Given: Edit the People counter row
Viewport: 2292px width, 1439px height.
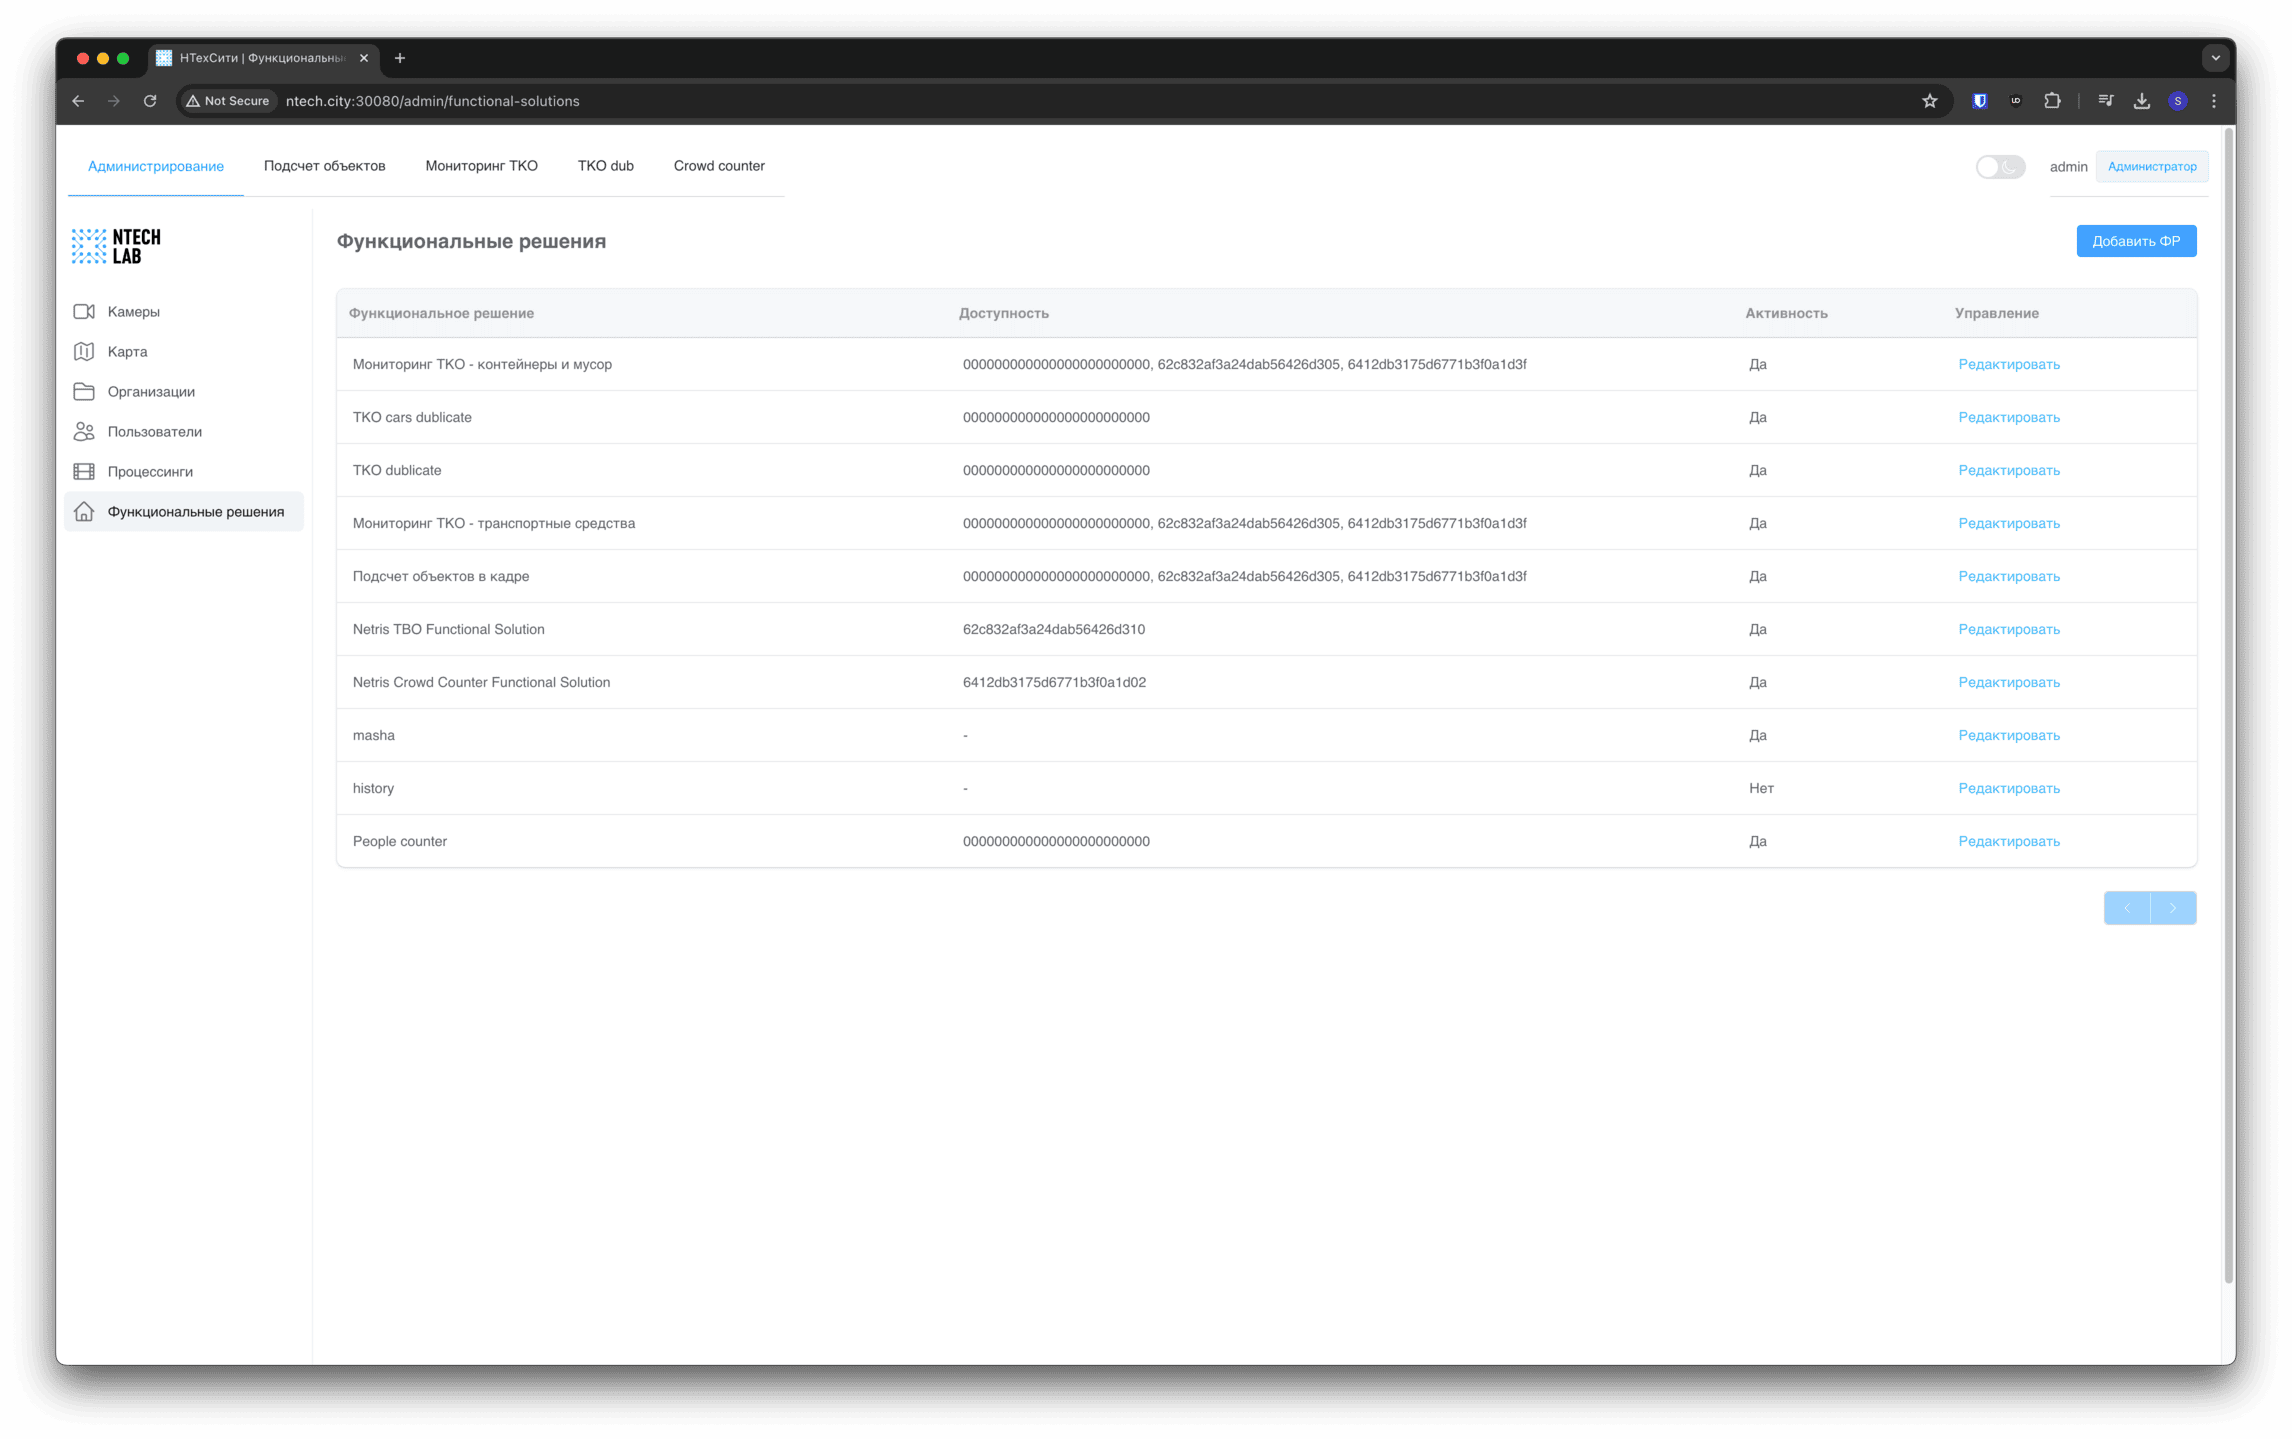Looking at the screenshot, I should pyautogui.click(x=2008, y=842).
